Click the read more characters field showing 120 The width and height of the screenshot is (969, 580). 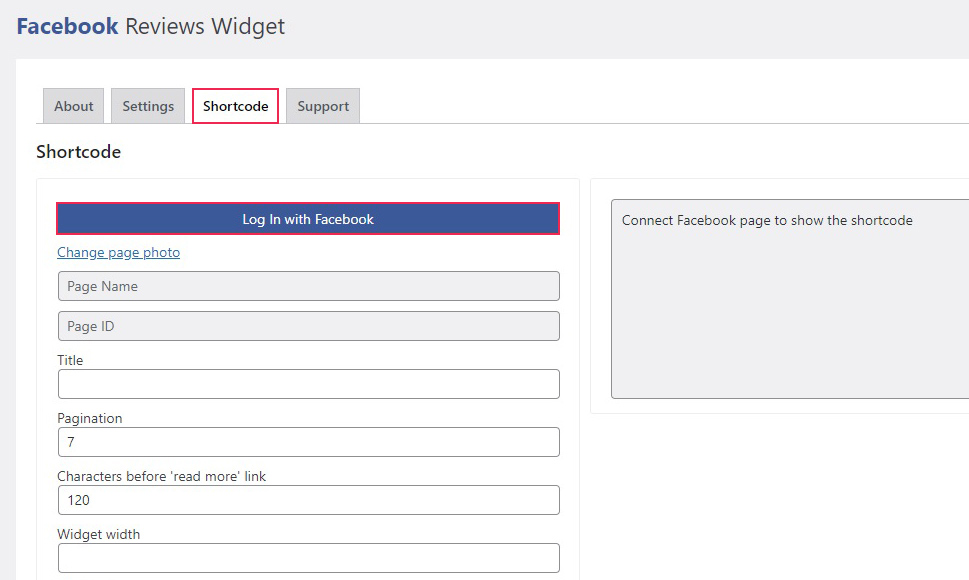click(309, 500)
